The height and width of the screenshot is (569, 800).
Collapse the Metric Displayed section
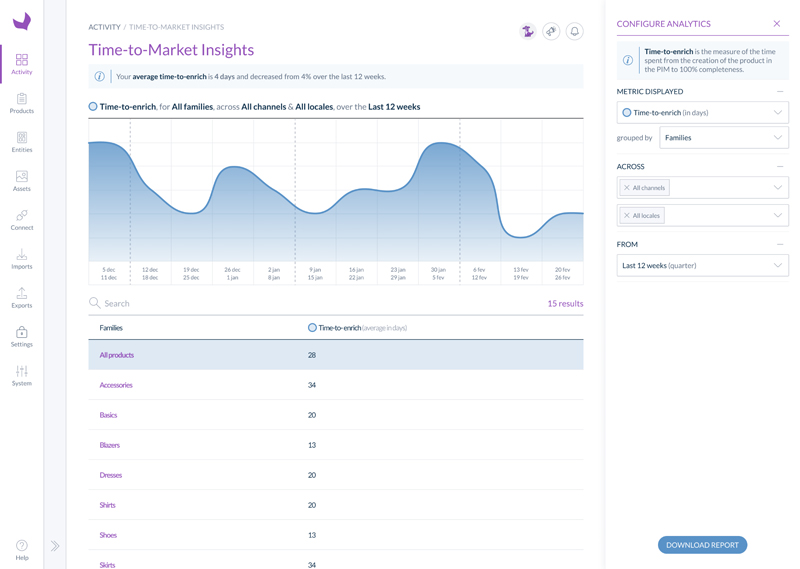click(780, 91)
